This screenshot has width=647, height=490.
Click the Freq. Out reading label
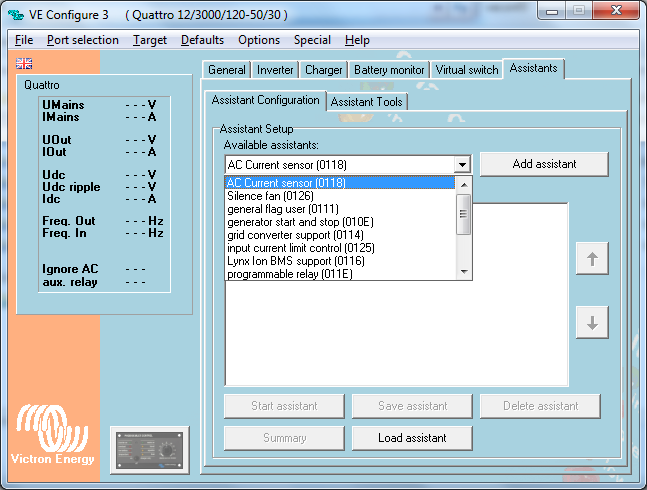(68, 221)
